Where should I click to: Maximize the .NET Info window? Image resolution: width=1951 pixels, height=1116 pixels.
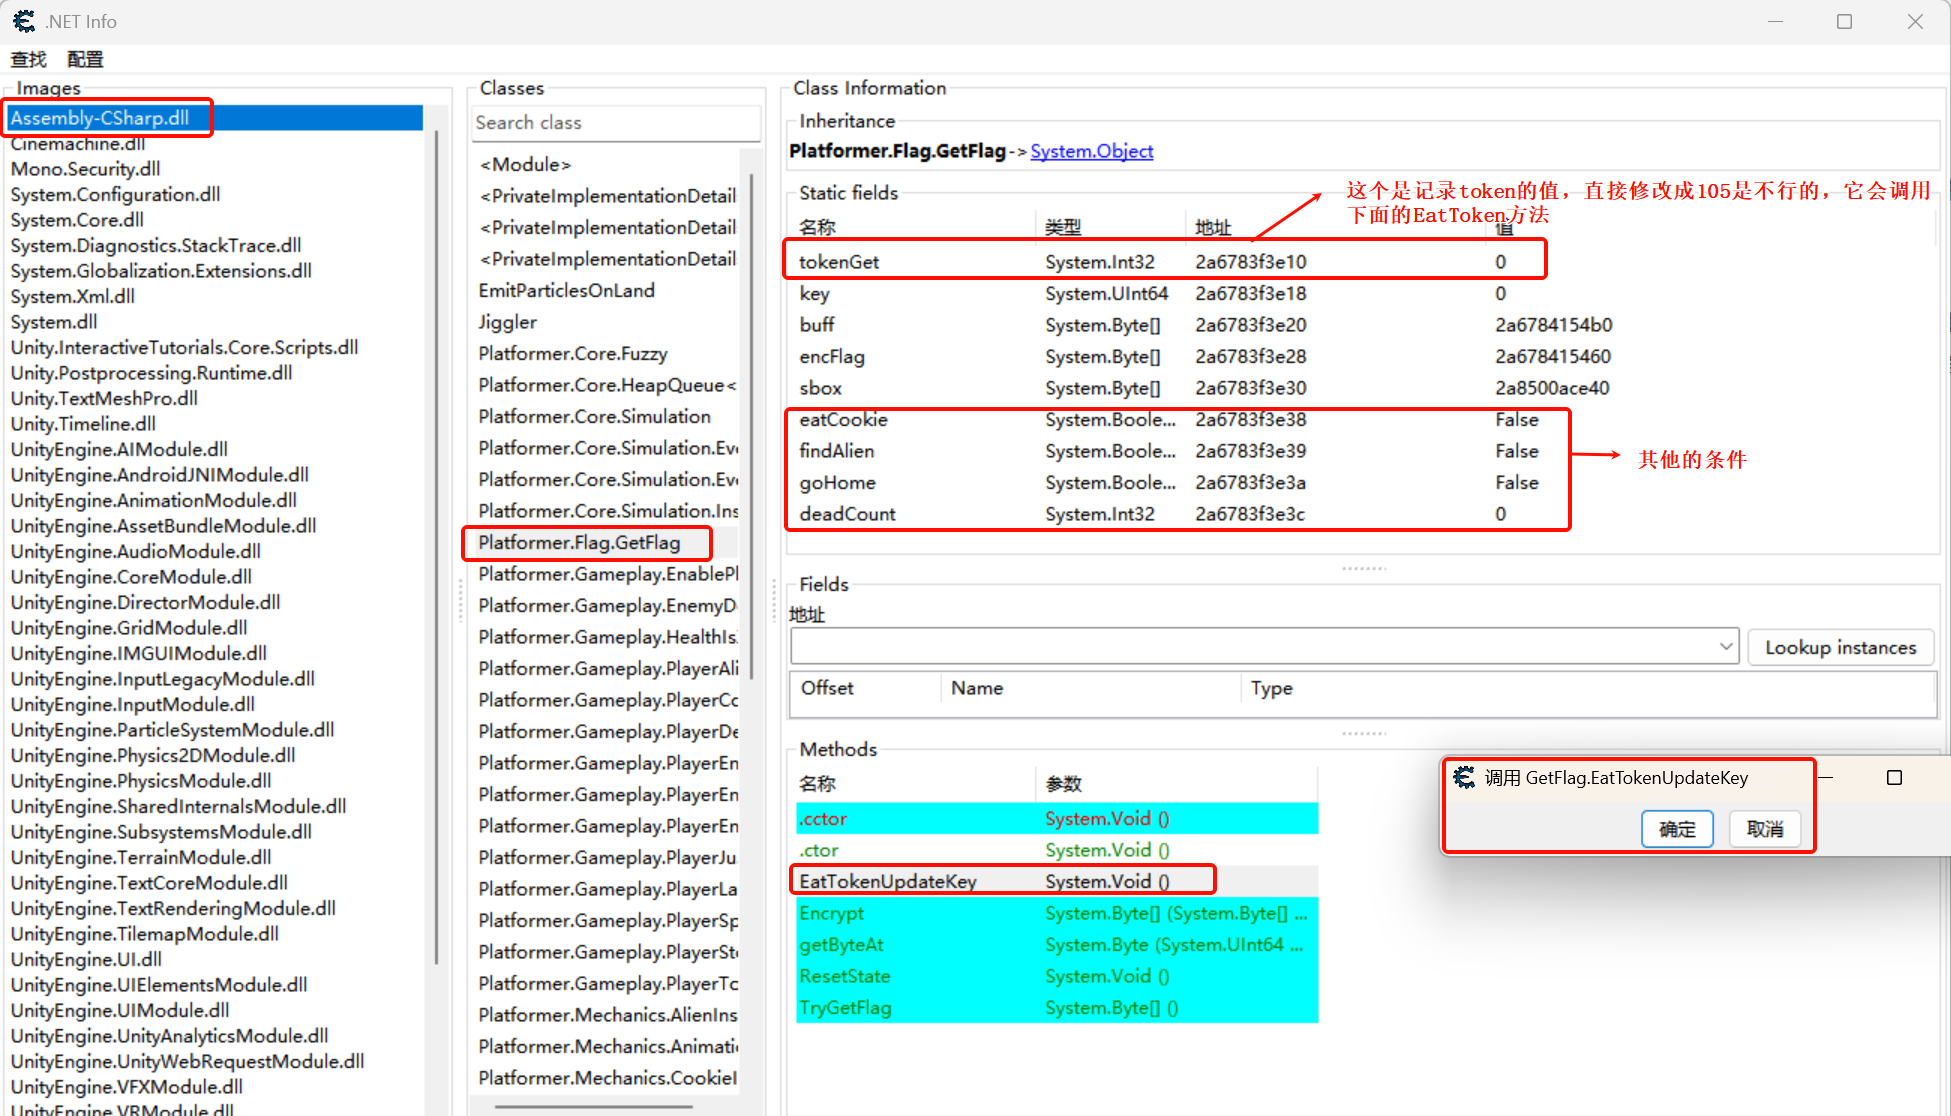click(1844, 21)
